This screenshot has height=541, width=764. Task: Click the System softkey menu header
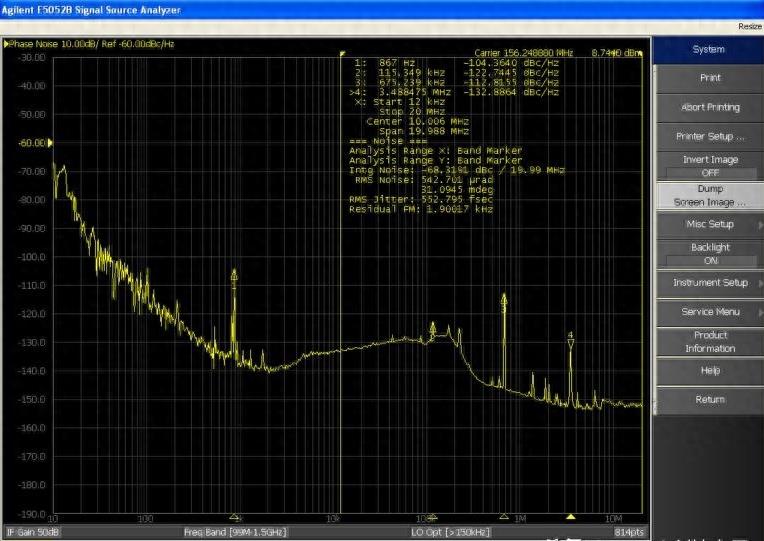pyautogui.click(x=709, y=49)
